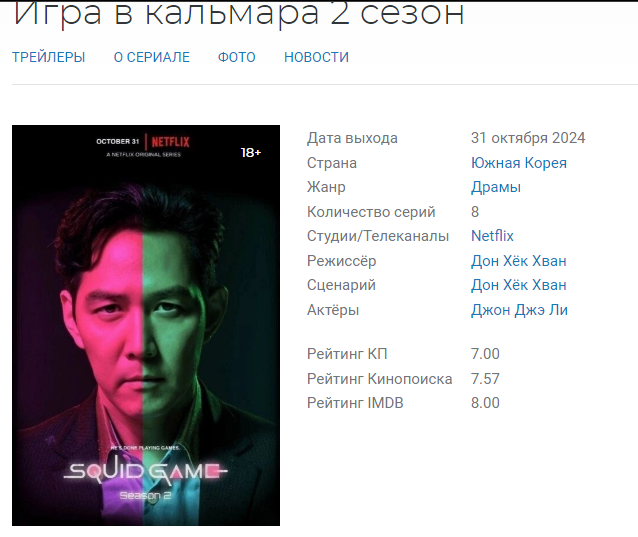Click the Игра в кальмара 2 сезон heading

pyautogui.click(x=239, y=13)
